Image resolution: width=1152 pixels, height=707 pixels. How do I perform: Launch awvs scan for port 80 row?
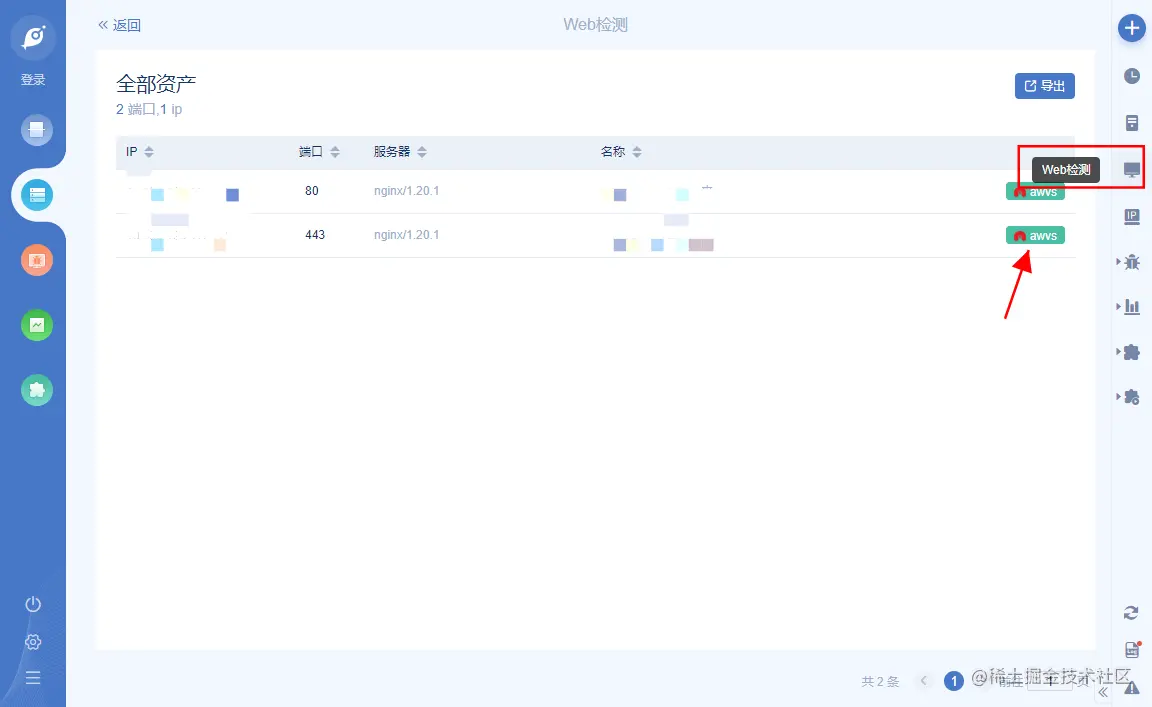[x=1035, y=192]
